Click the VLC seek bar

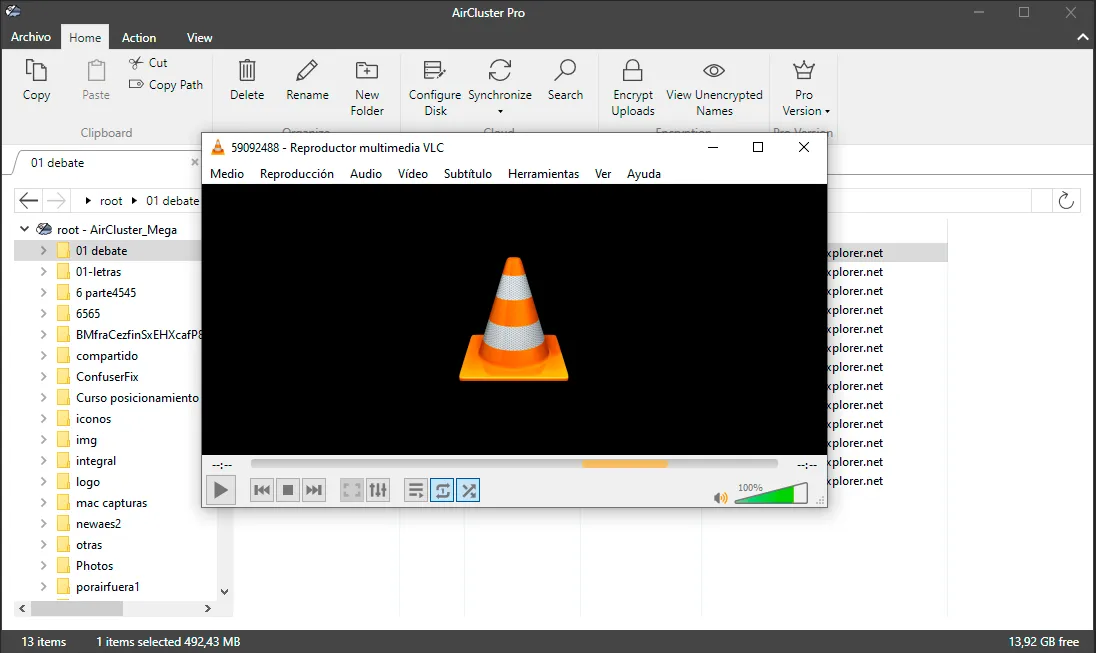coord(514,464)
